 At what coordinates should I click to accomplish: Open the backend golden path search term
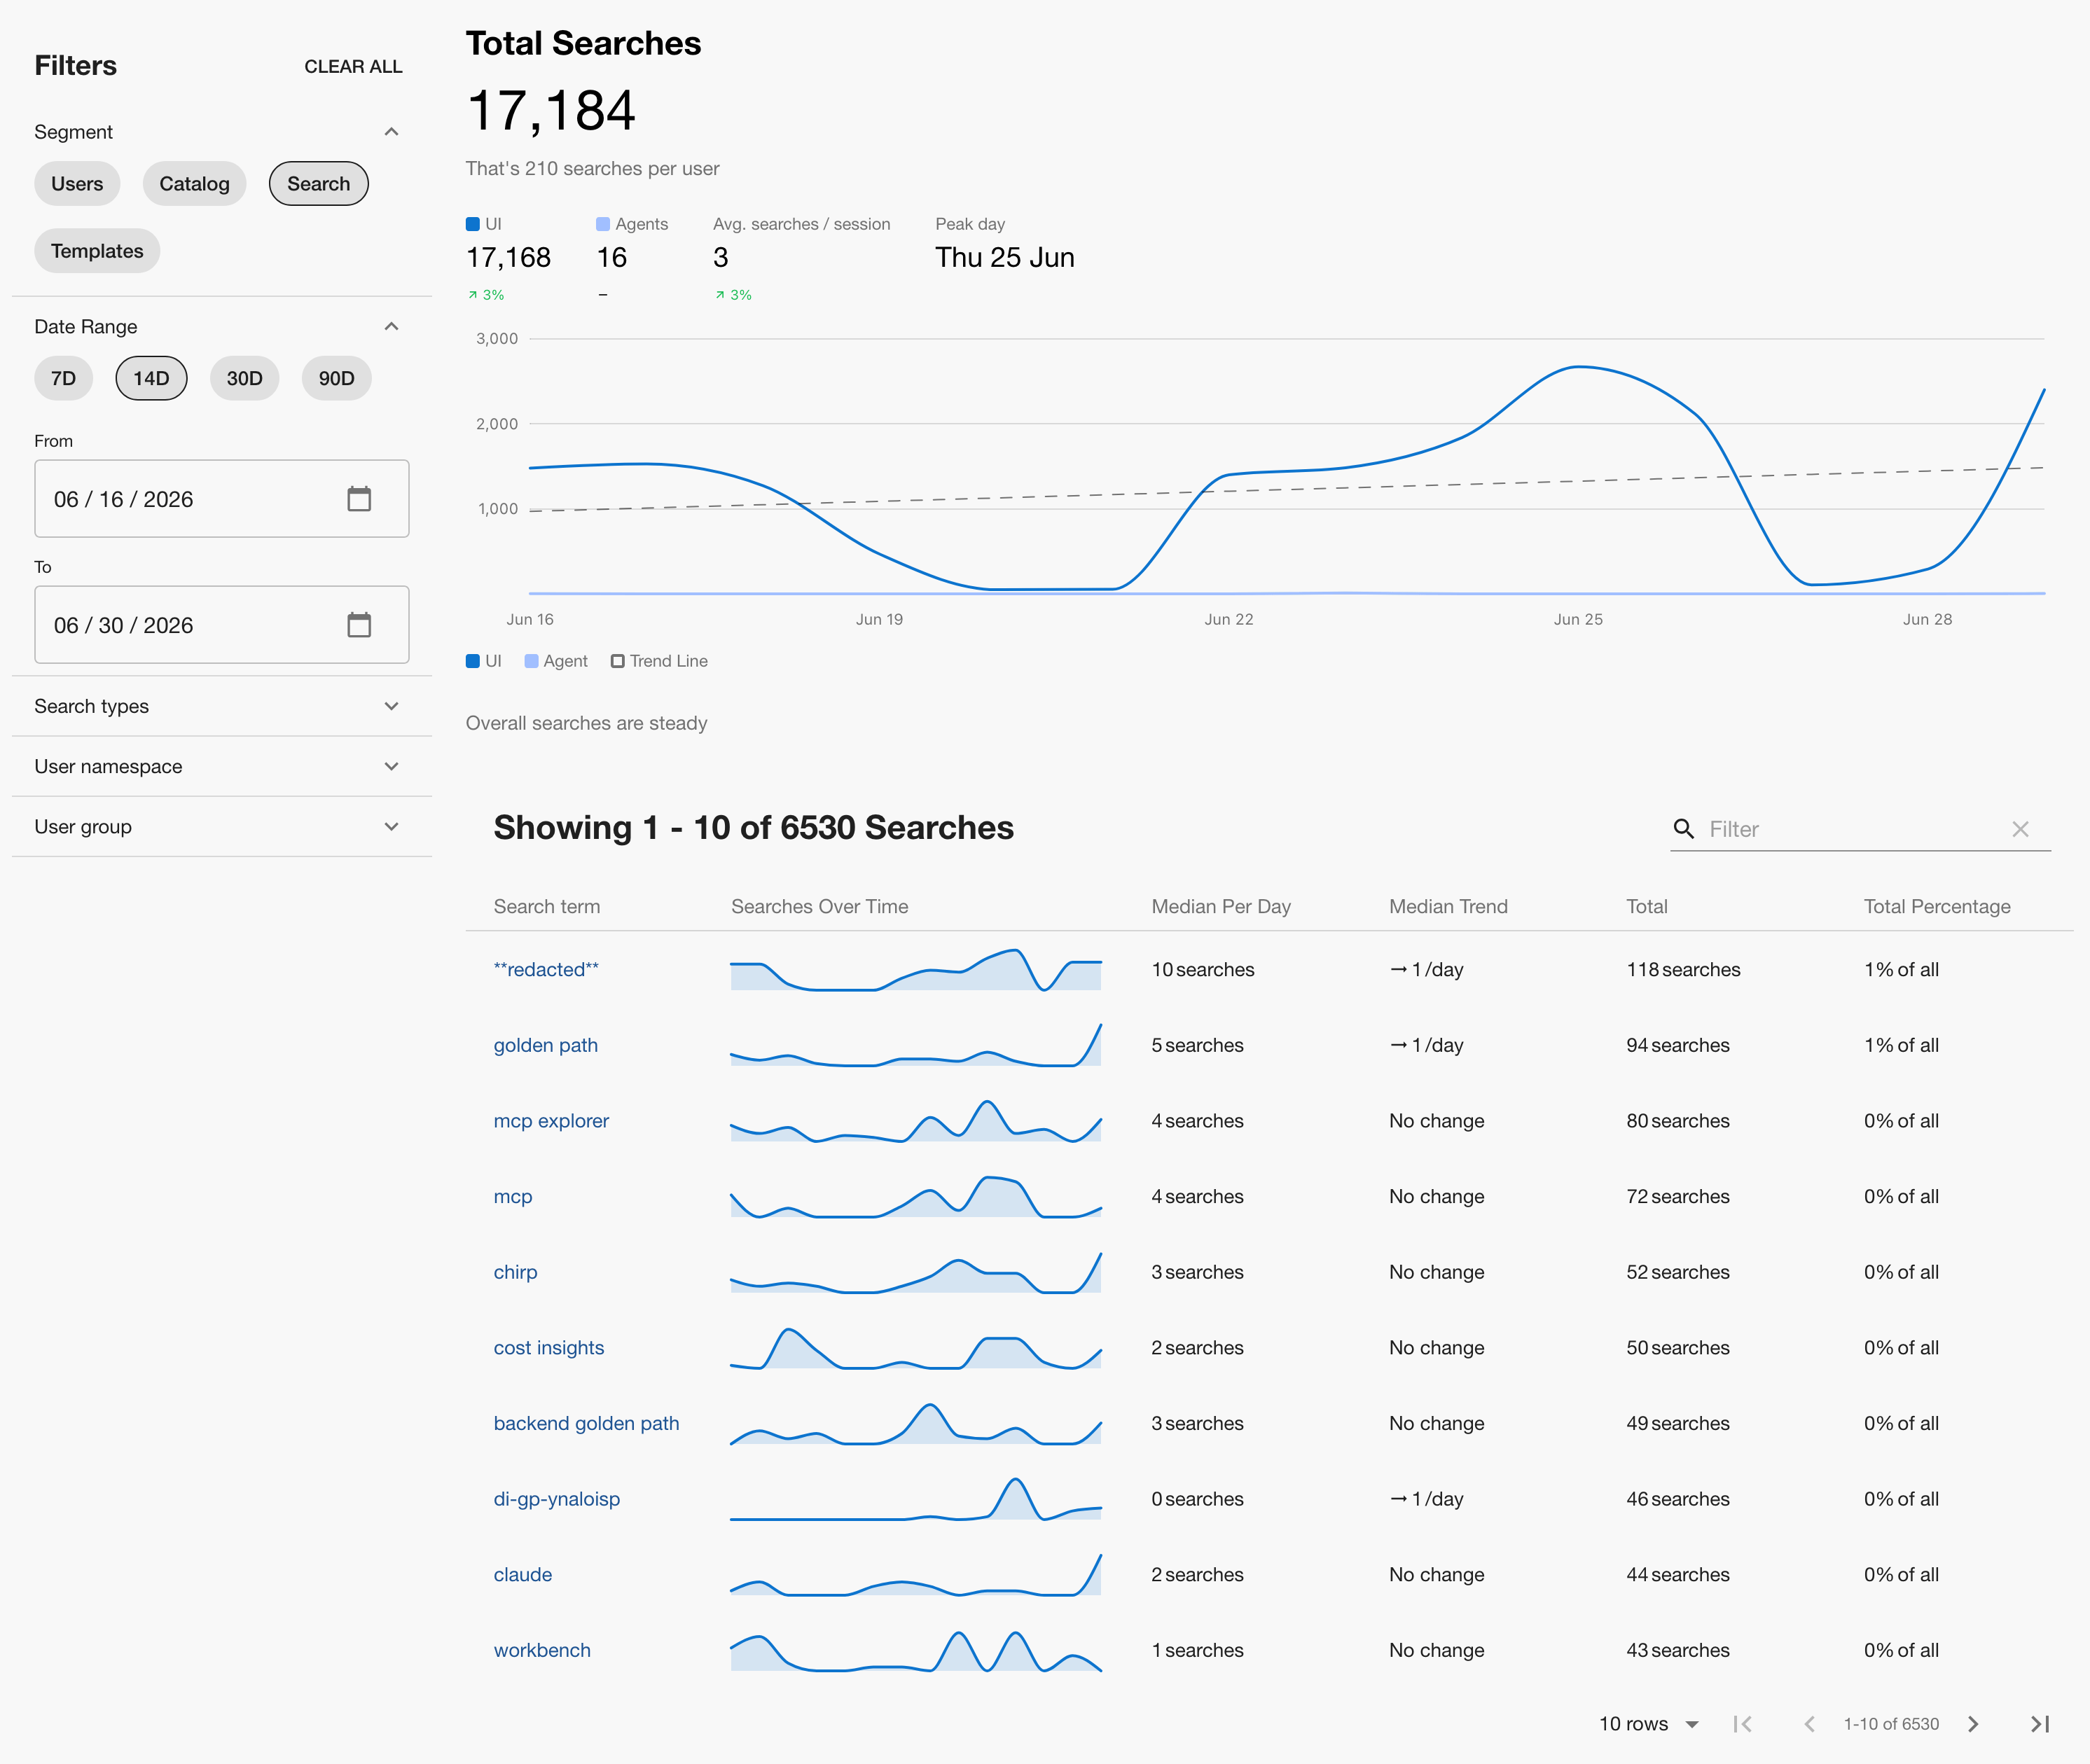(586, 1423)
